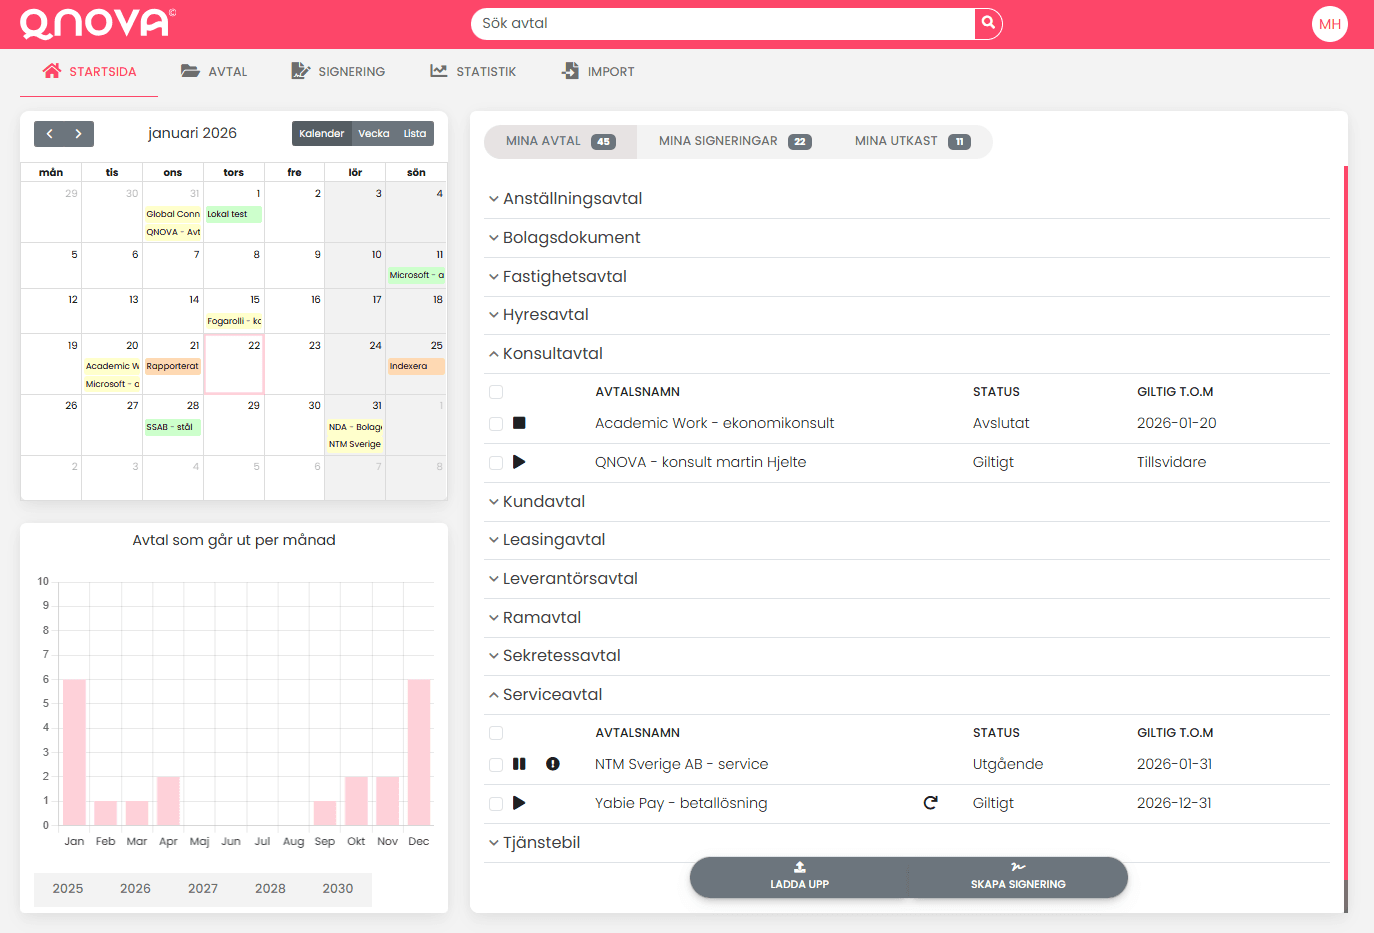Viewport: 1374px width, 933px height.
Task: Select Vecka view in calendar
Action: [x=374, y=133]
